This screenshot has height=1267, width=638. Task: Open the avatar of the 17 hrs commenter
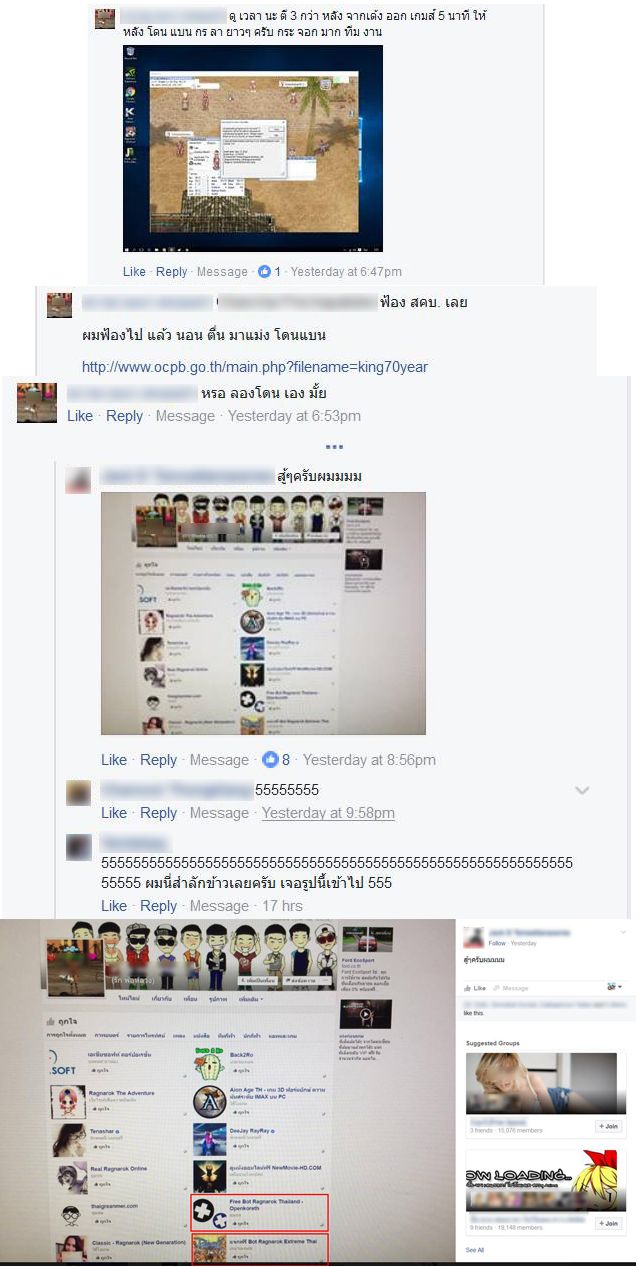click(79, 848)
